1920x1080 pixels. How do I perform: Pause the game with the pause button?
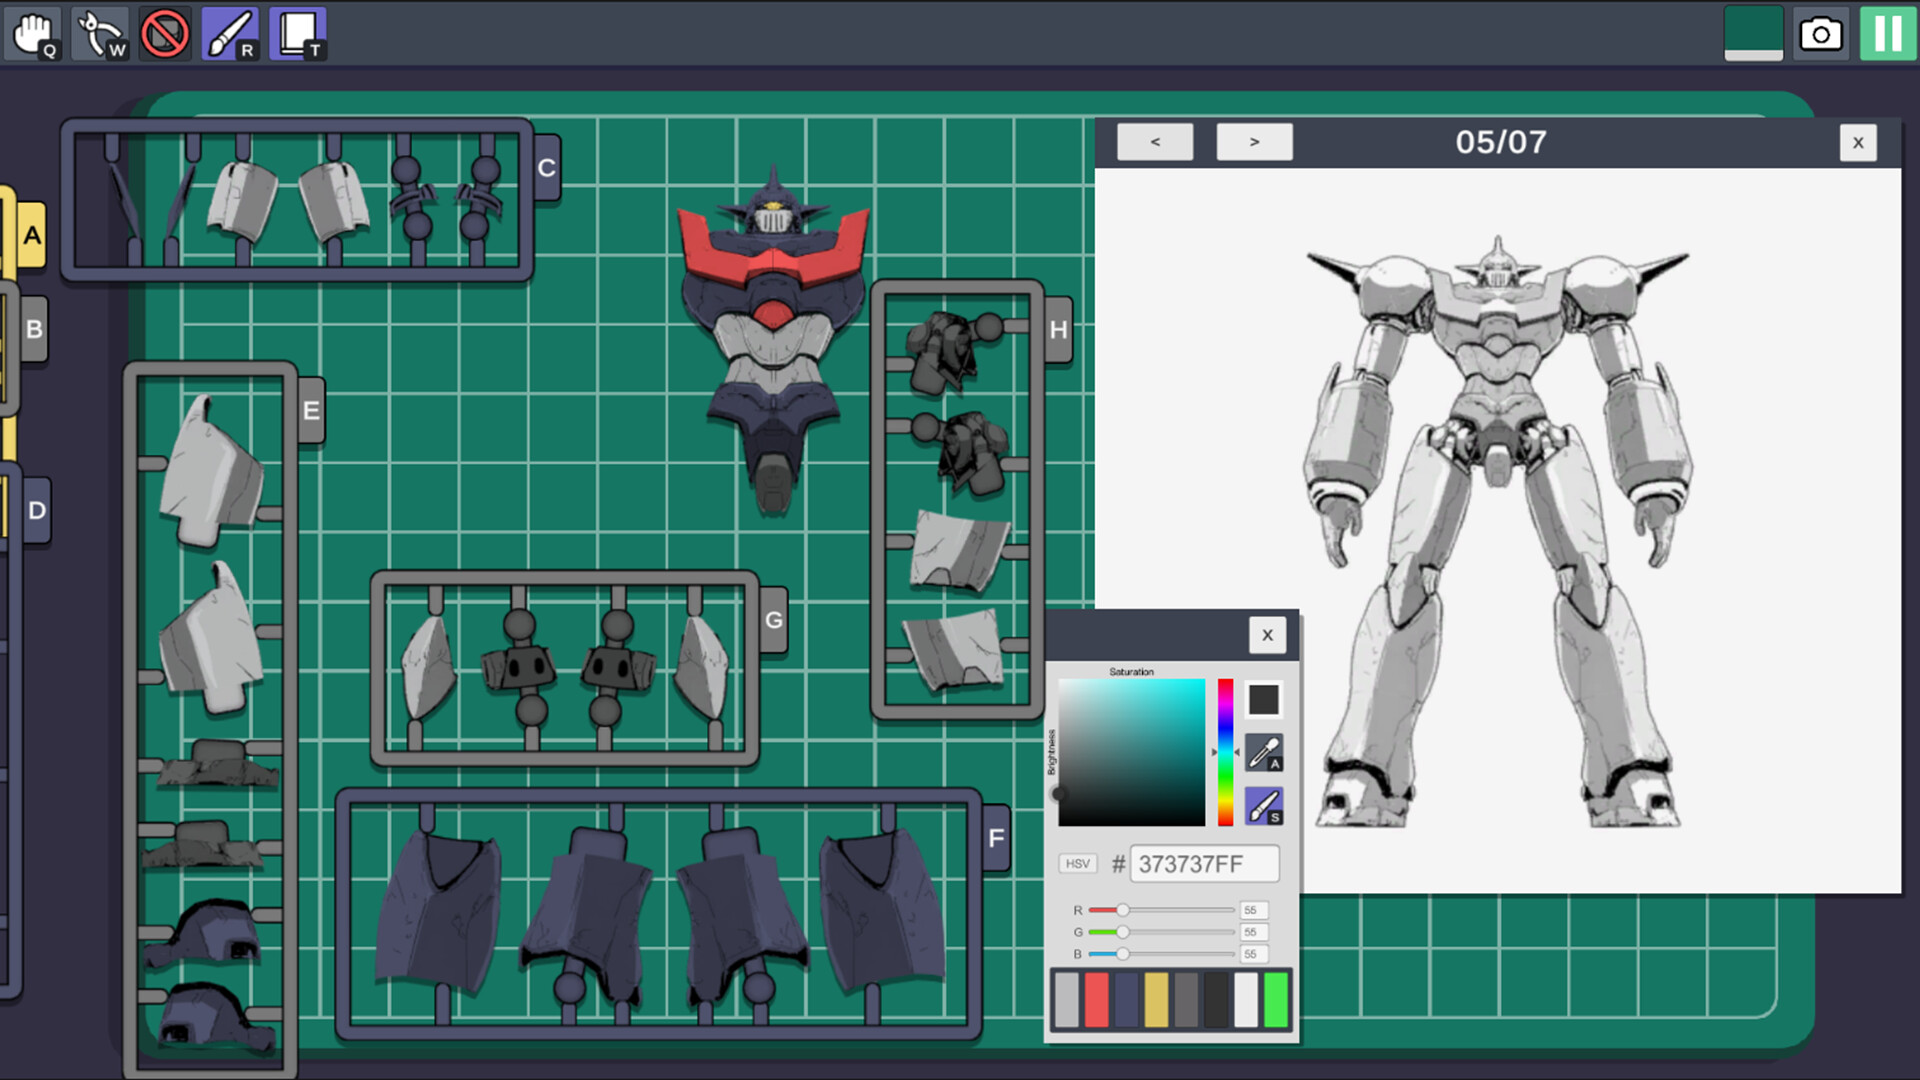1886,33
